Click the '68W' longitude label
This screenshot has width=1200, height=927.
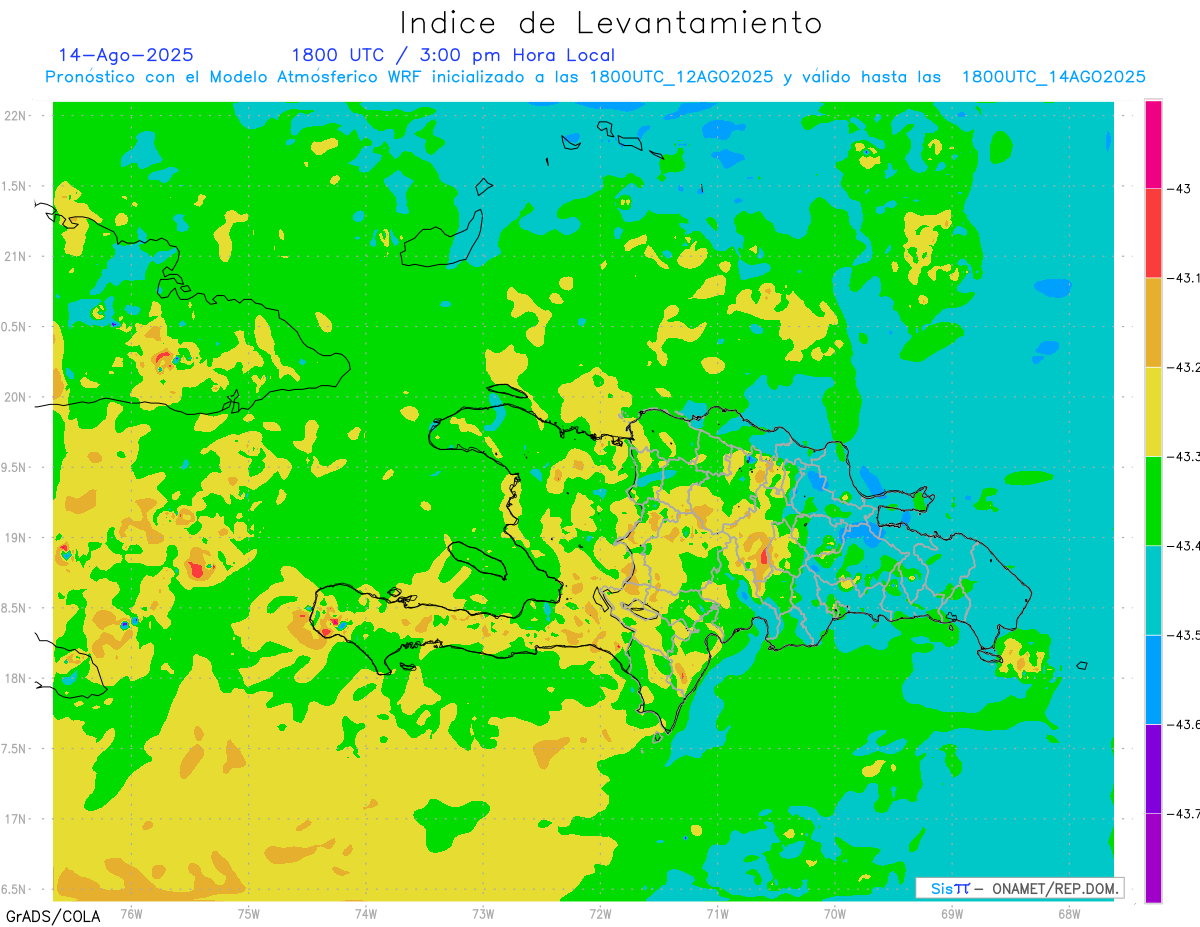(x=1069, y=913)
